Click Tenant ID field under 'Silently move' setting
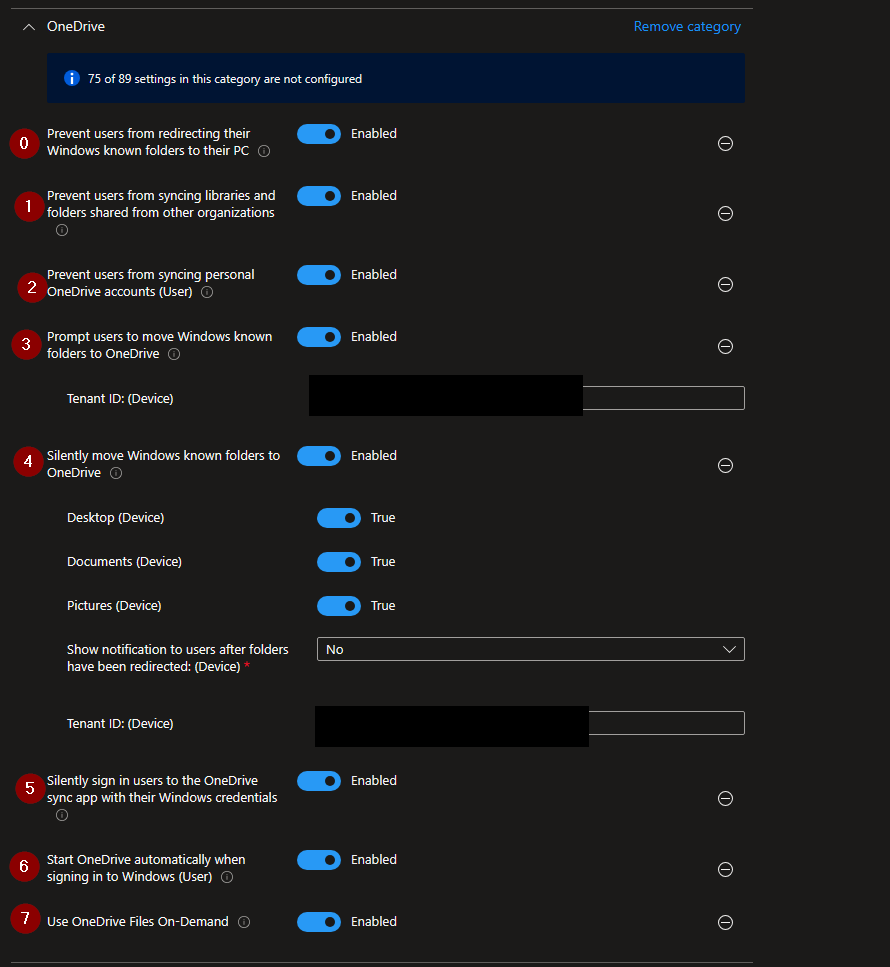Viewport: 890px width, 967px height. [x=666, y=723]
